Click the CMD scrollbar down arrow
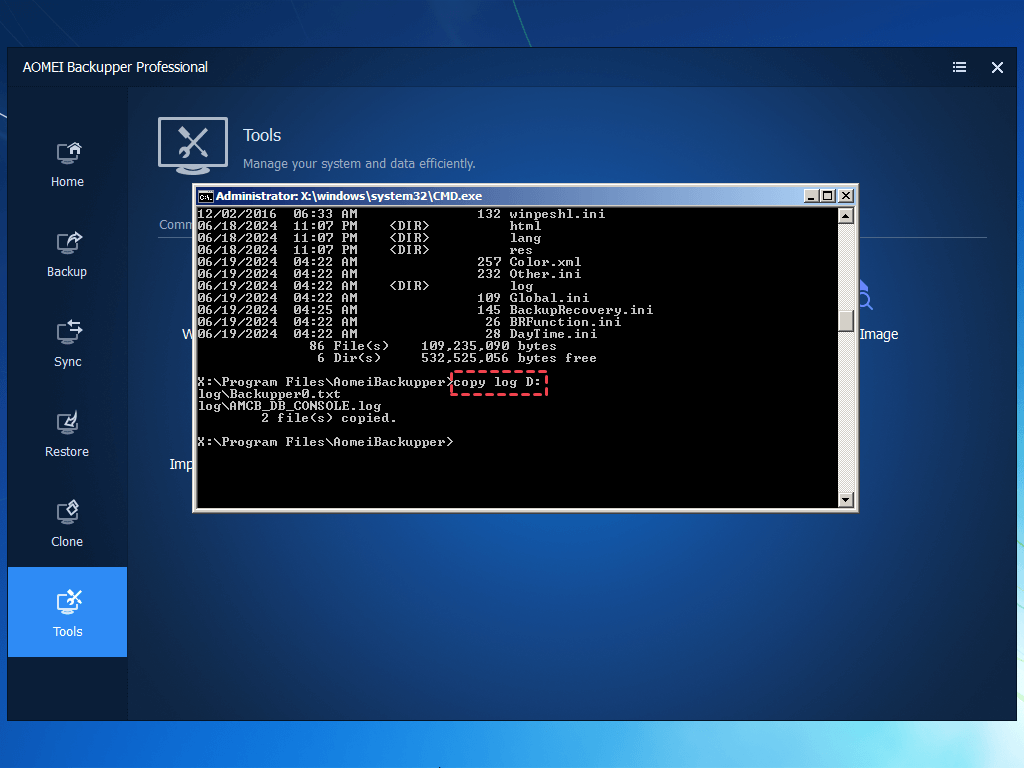 click(x=846, y=500)
